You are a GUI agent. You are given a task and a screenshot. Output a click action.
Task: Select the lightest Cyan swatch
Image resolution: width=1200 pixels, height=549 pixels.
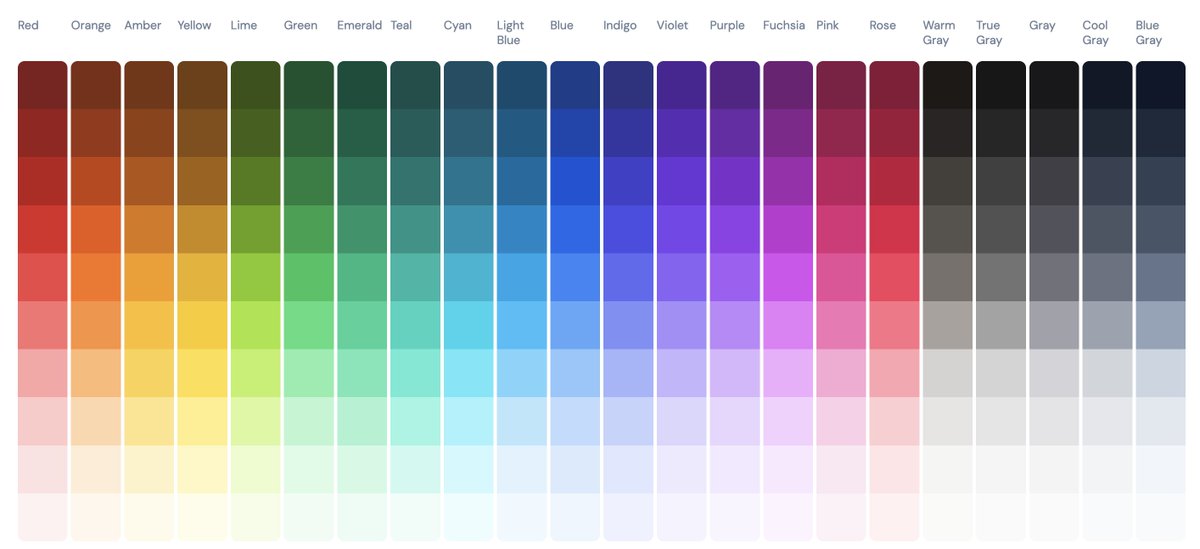click(x=469, y=517)
